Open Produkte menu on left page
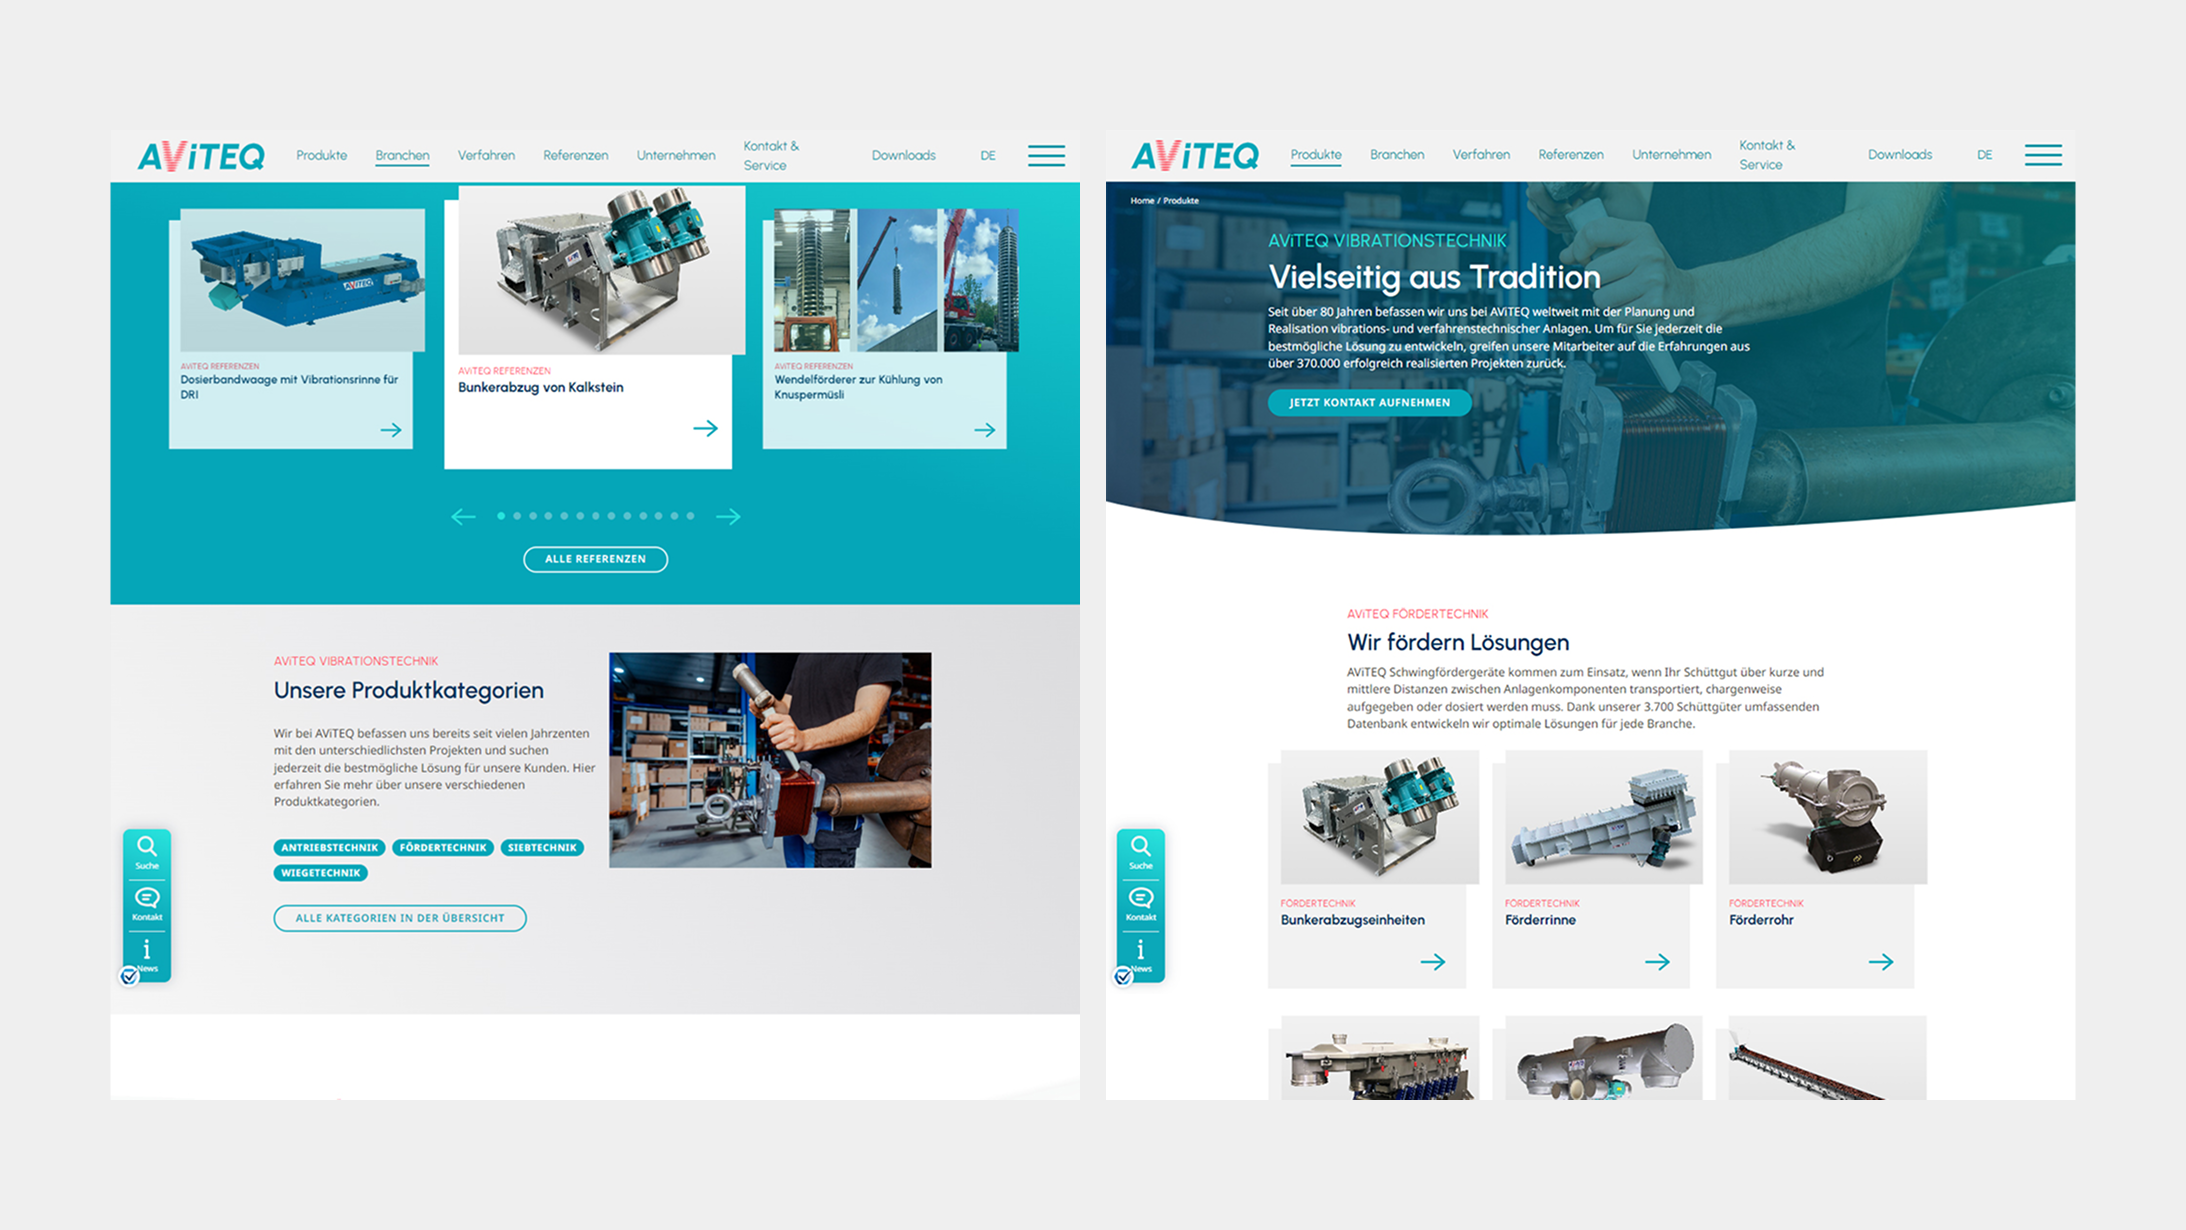The image size is (2186, 1230). [x=322, y=156]
